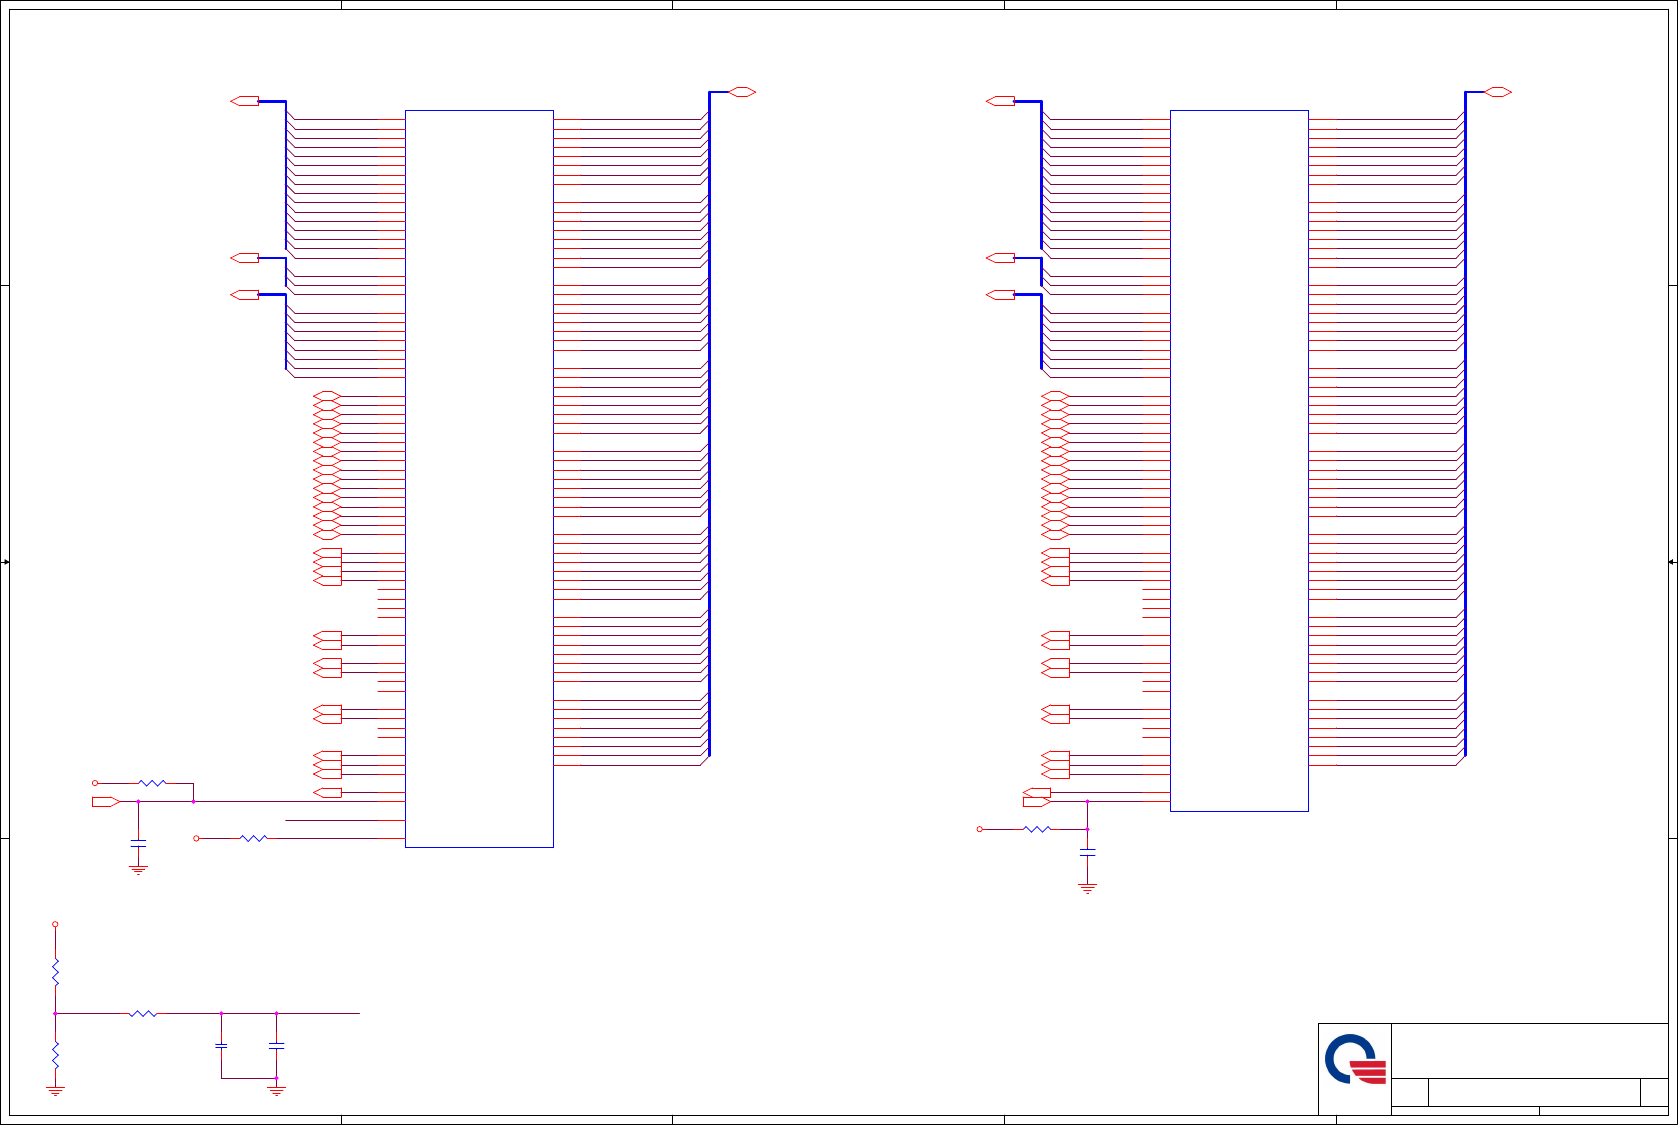
Task: Select the large right chip rectangle symbol
Action: tap(1239, 461)
